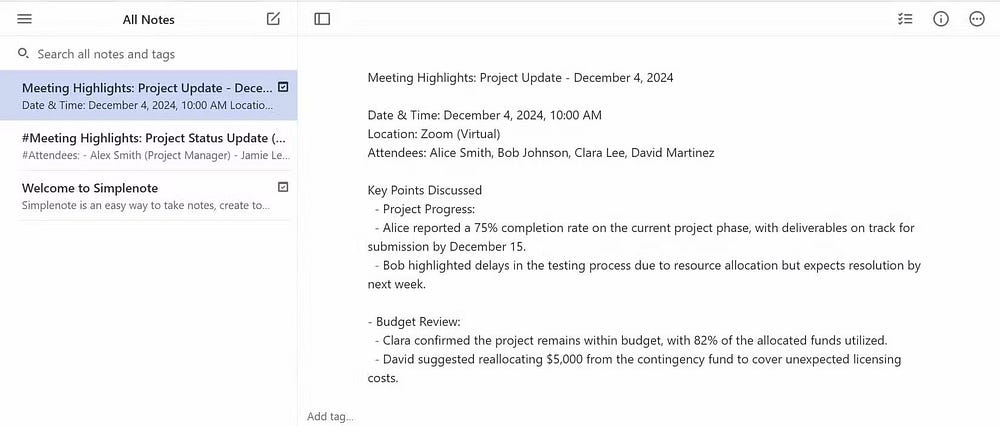Insert a checklist into the note
The image size is (1000, 426).
pos(905,19)
